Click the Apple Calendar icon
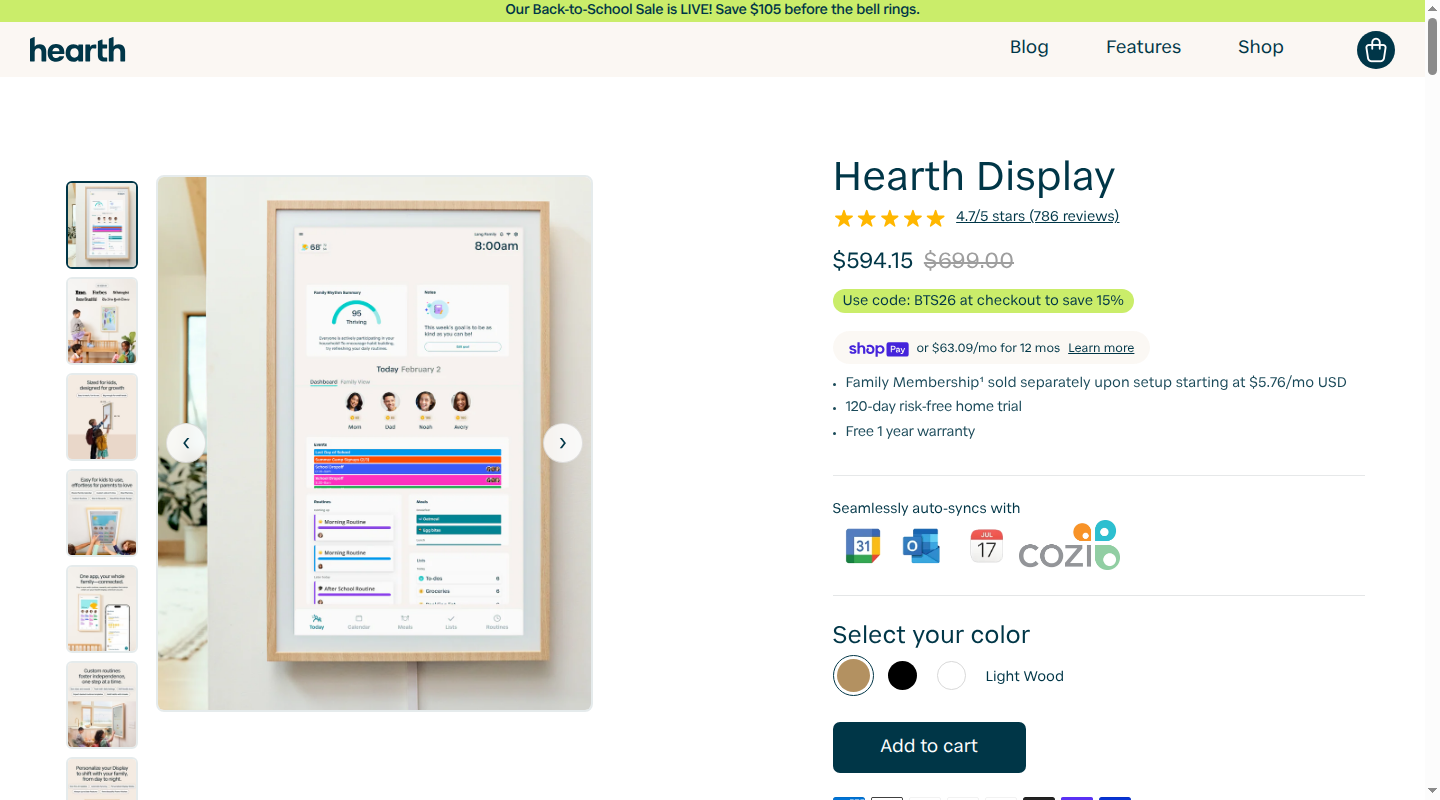Image resolution: width=1440 pixels, height=800 pixels. (x=986, y=546)
